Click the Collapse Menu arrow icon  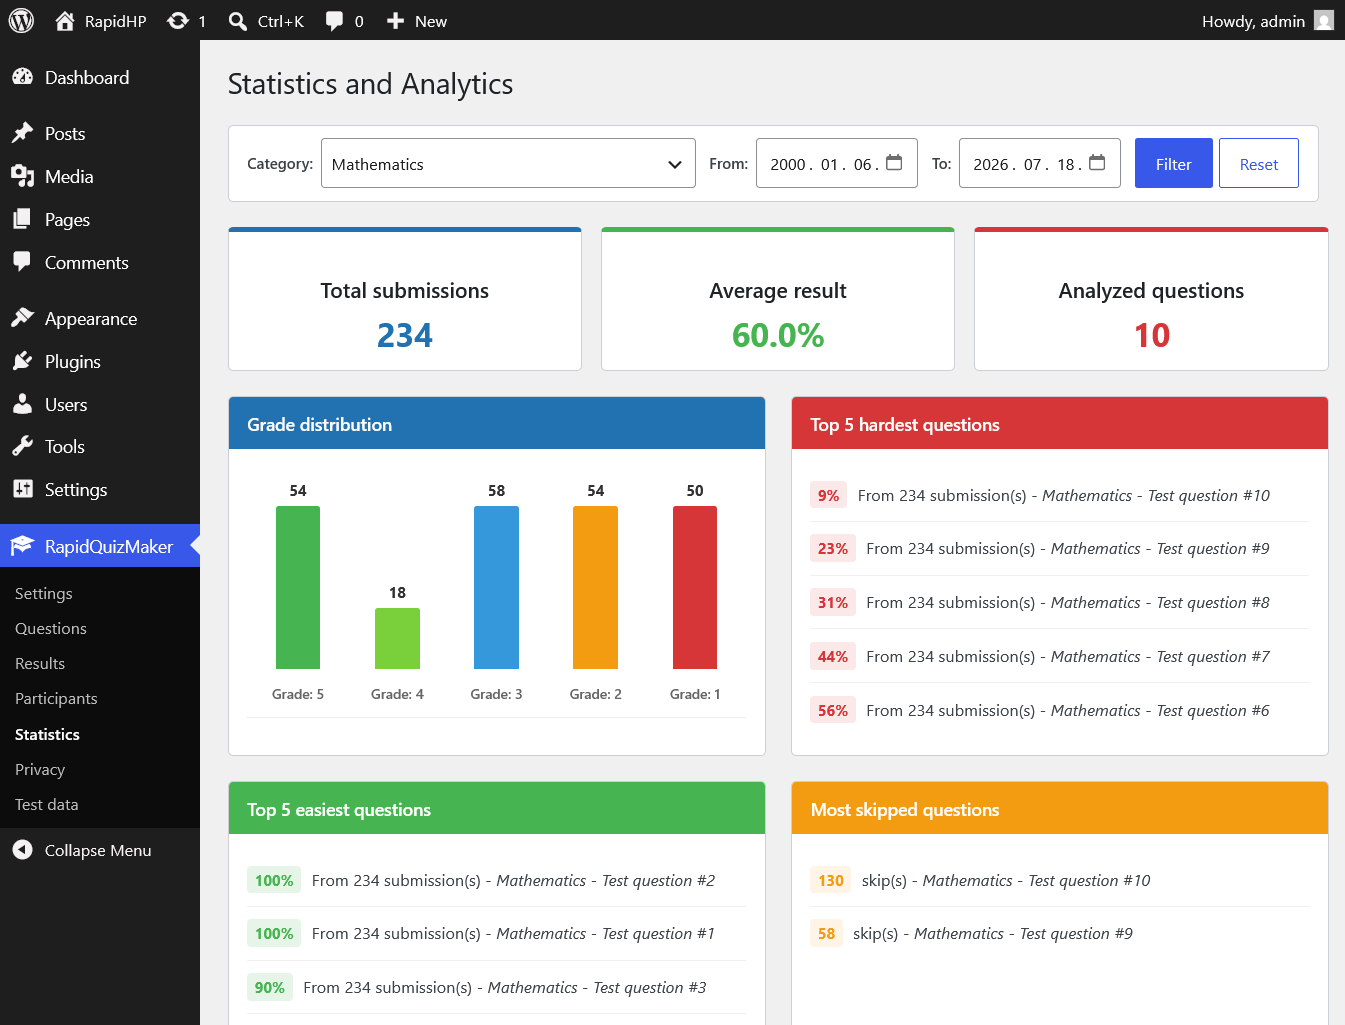22,850
